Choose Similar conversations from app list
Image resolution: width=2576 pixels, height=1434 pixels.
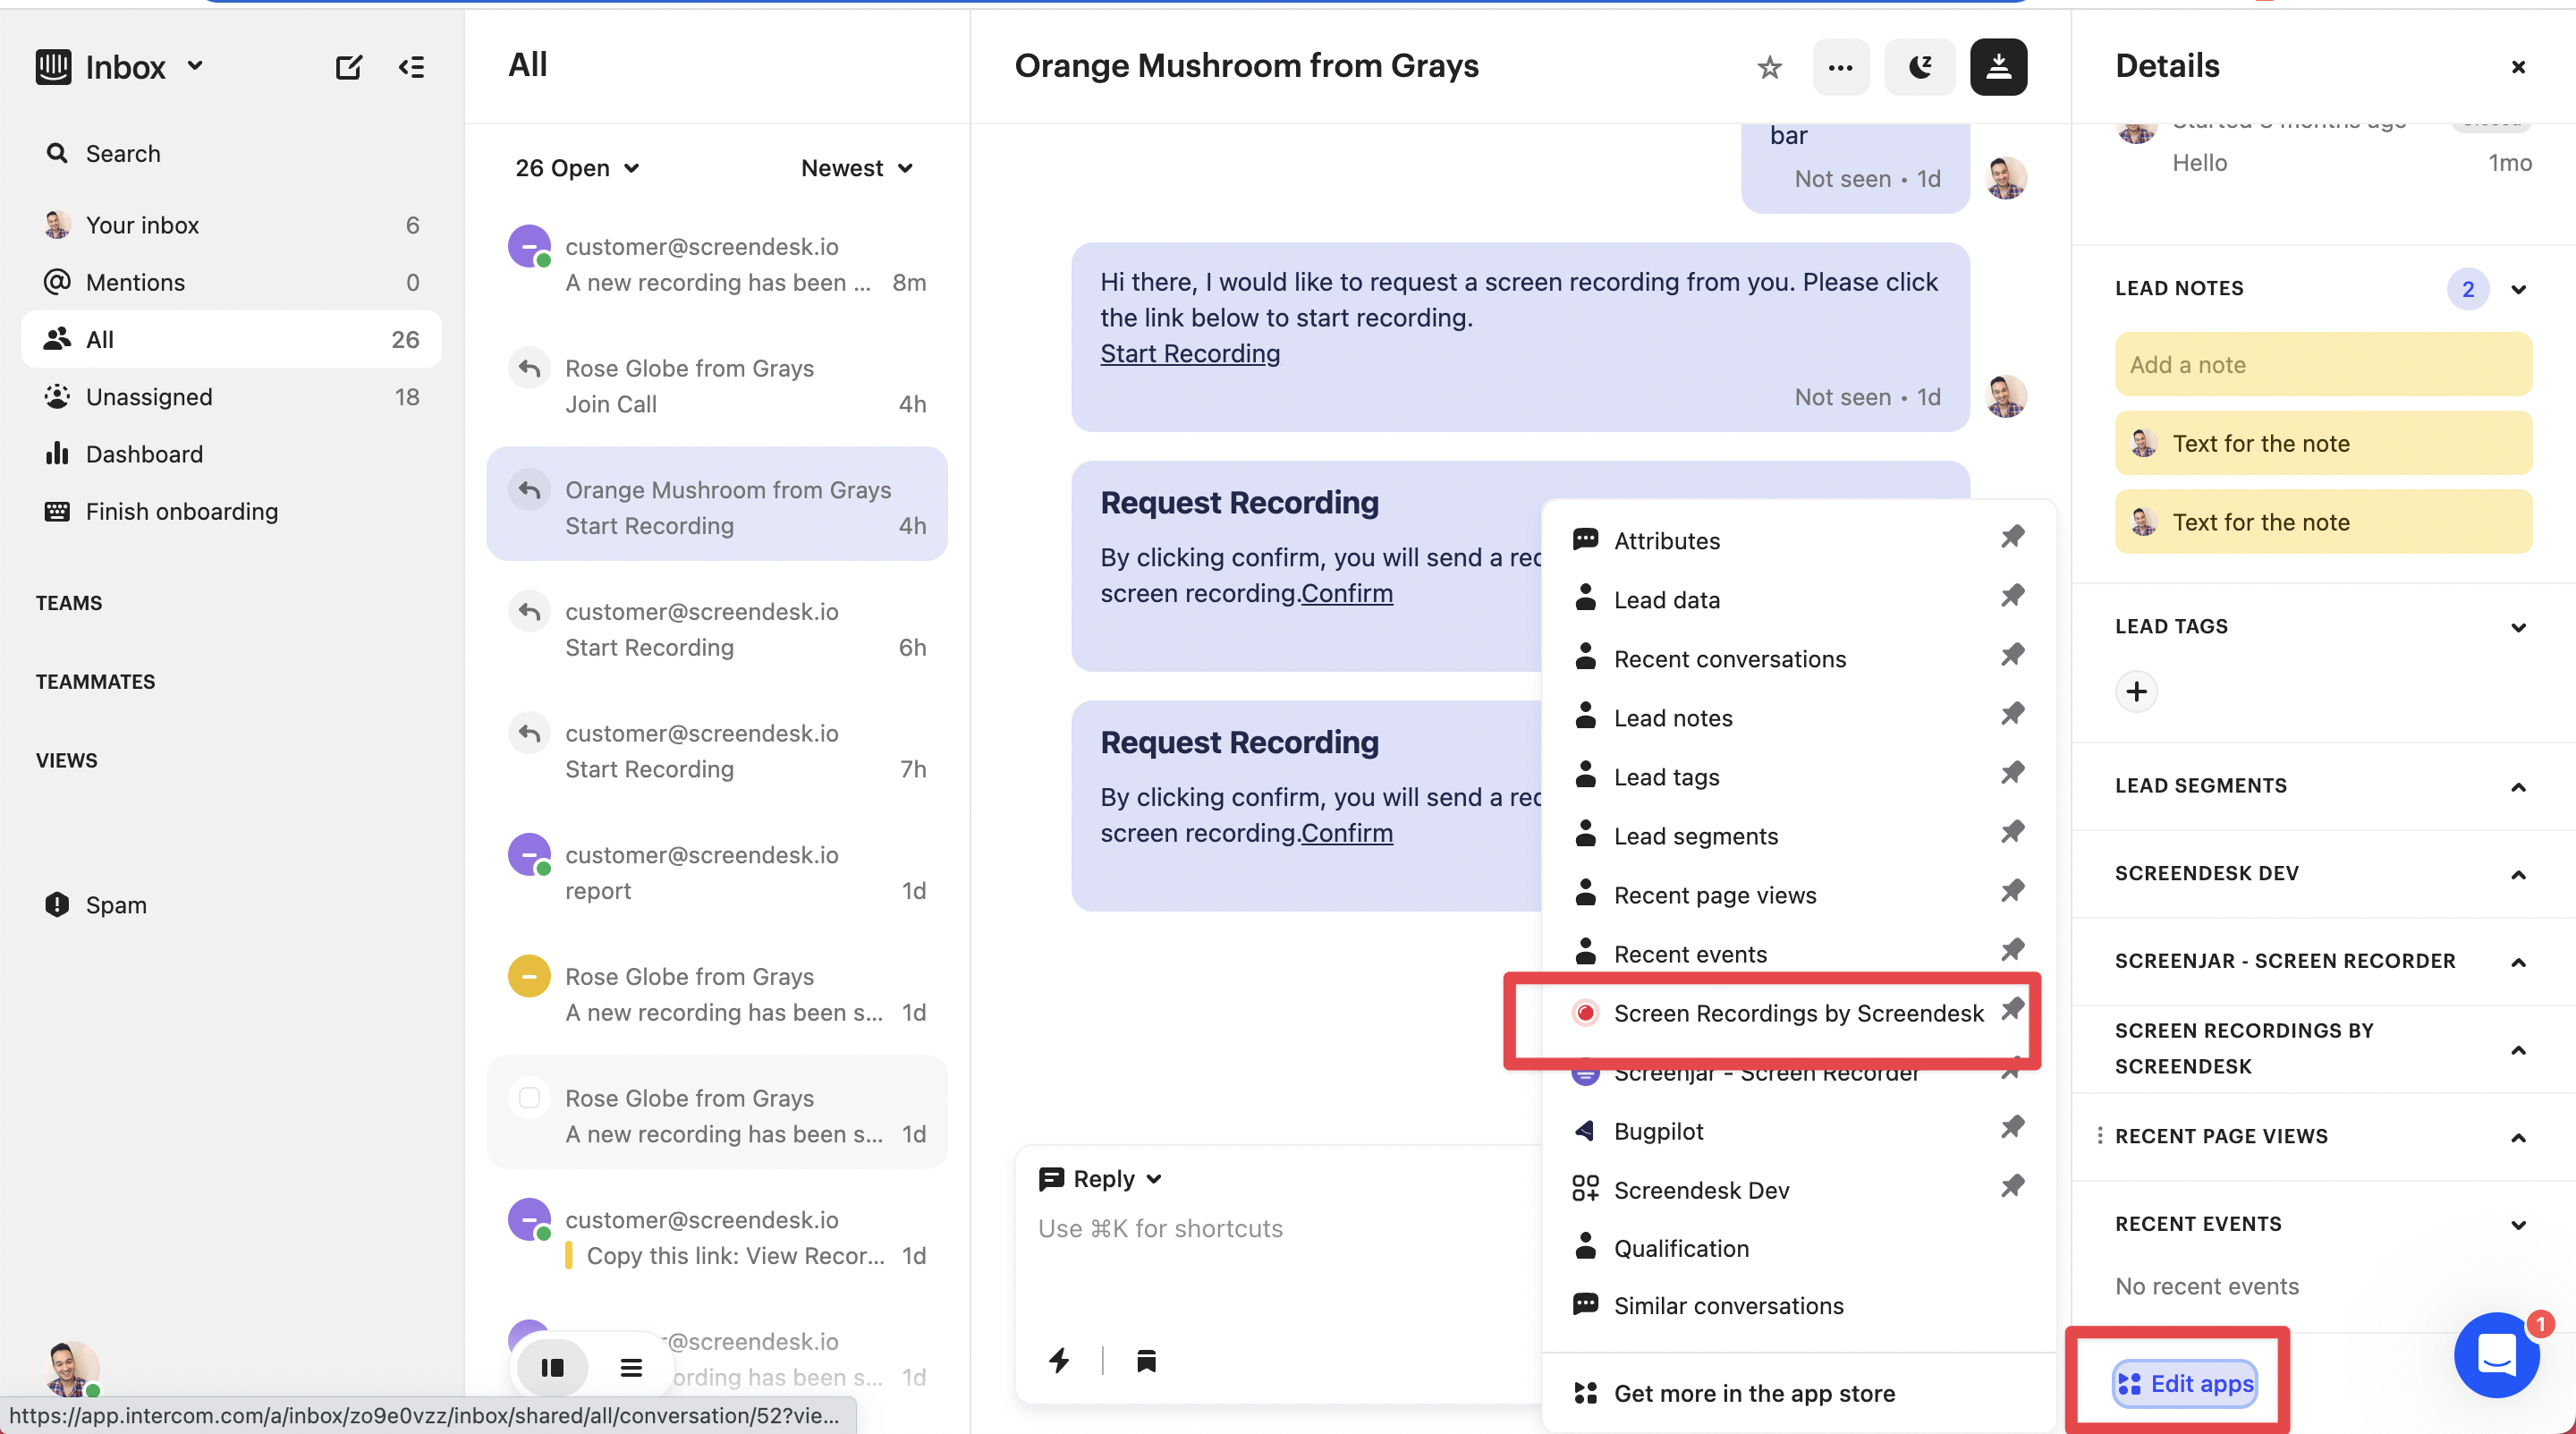1728,1305
